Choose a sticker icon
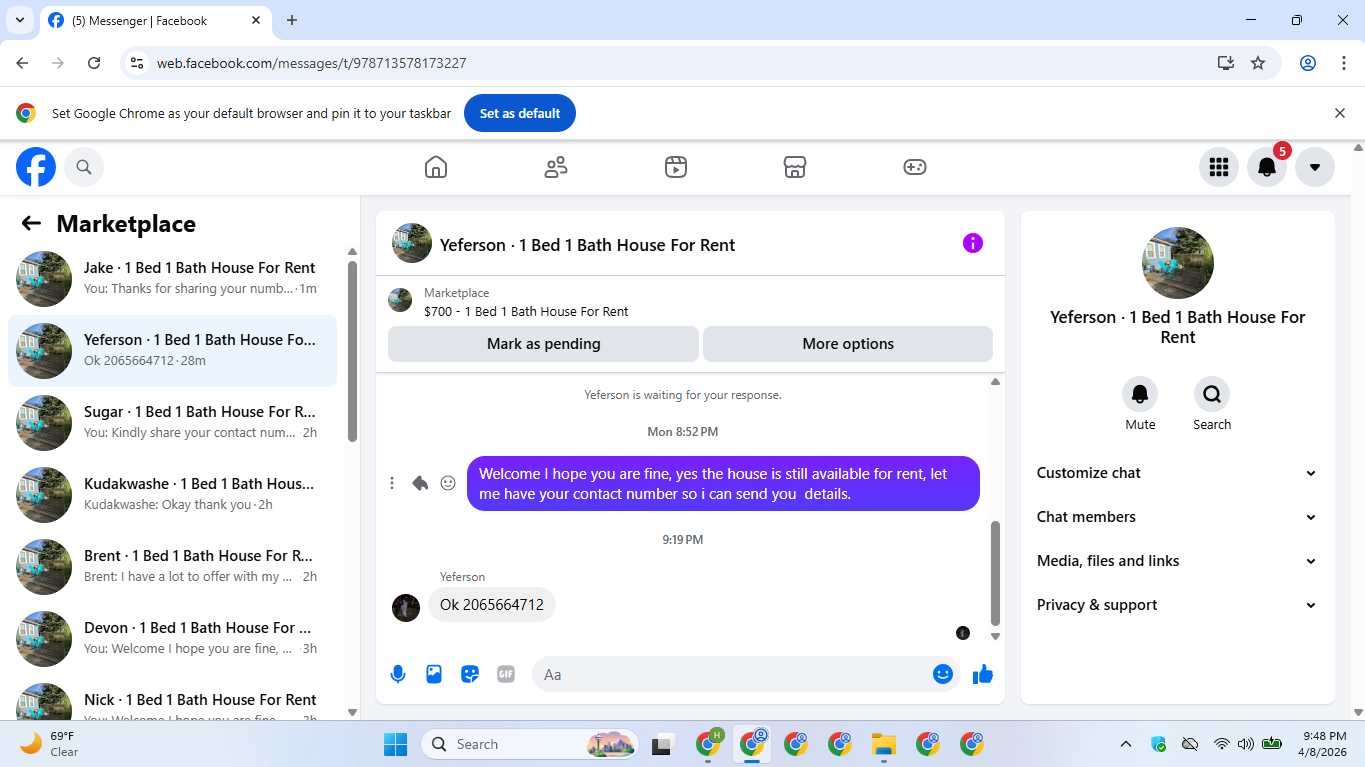The width and height of the screenshot is (1365, 767). 470,674
